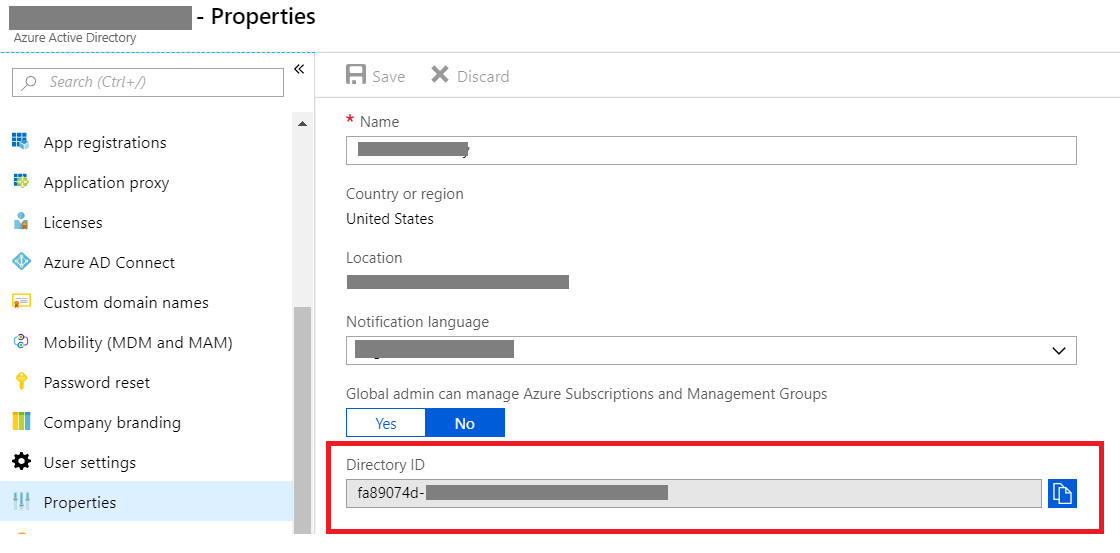Select Properties in the sidebar
The image size is (1120, 553).
coord(80,502)
